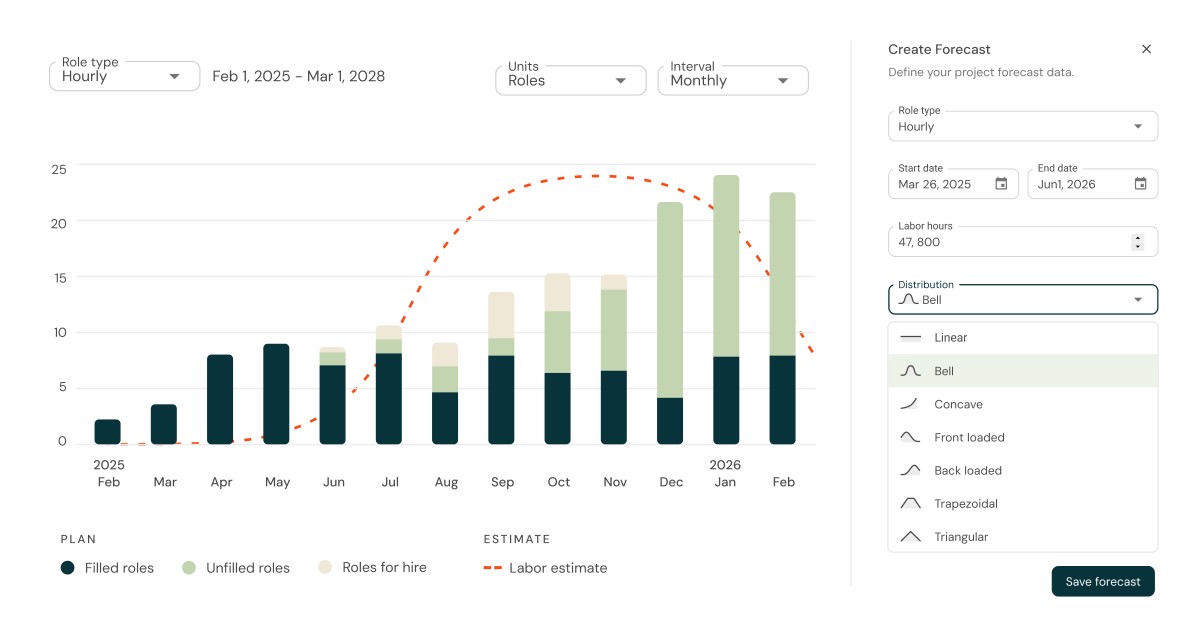1200x627 pixels.
Task: Select Trapezoidal distribution option
Action: tap(1023, 503)
